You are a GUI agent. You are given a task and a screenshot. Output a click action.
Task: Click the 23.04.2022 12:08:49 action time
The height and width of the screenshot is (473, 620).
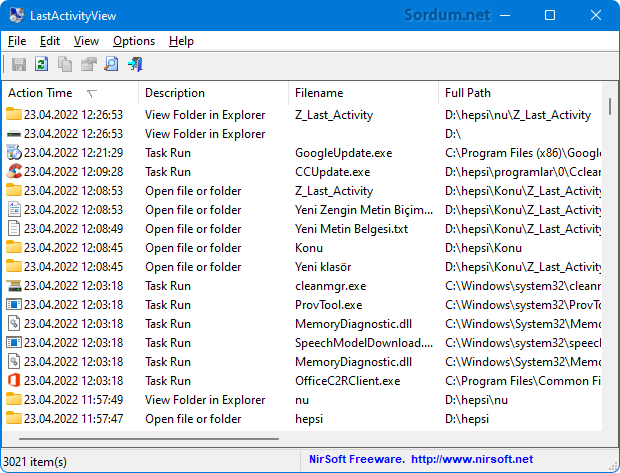(x=74, y=229)
